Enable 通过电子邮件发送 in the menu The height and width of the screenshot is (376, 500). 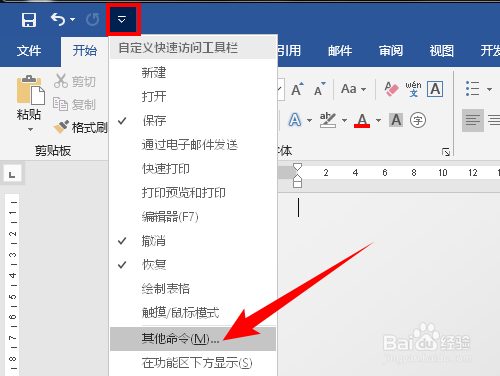coord(193,144)
